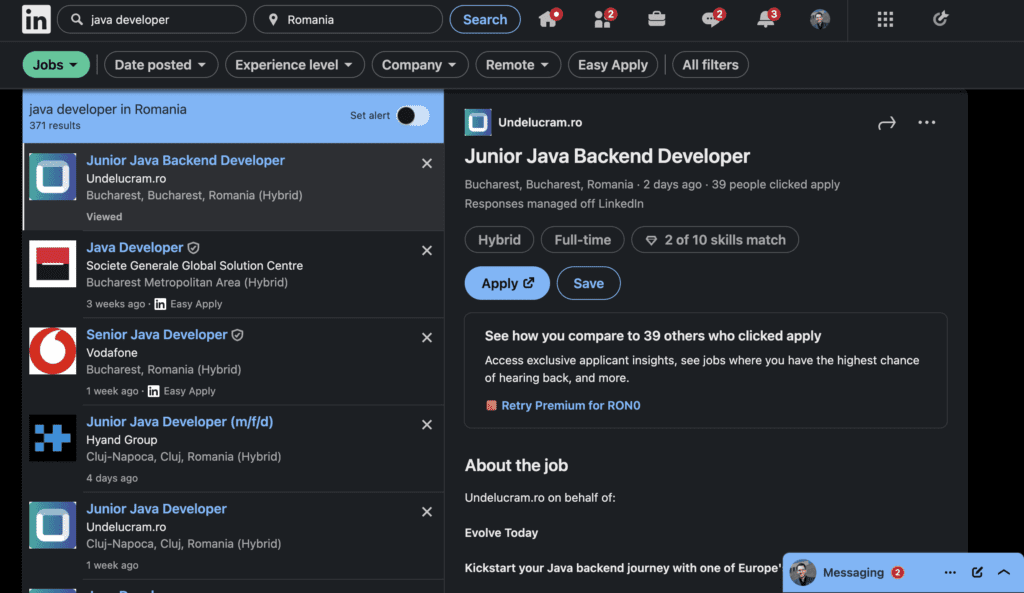
Task: Open the apps grid icon
Action: (x=885, y=20)
